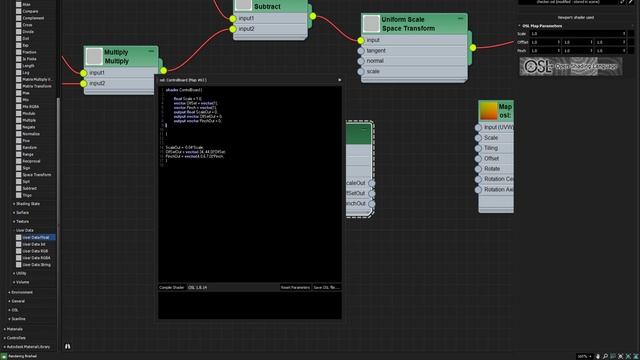The width and height of the screenshot is (640, 360).
Task: Expand the Utility category
Action: click(20, 273)
